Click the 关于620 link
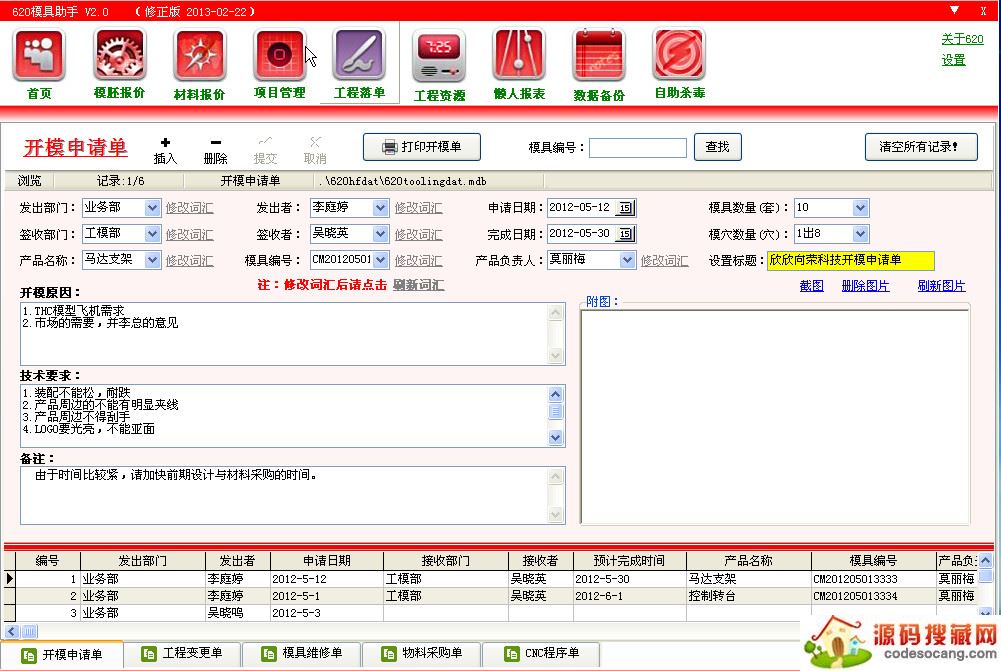Image resolution: width=1001 pixels, height=671 pixels. click(x=962, y=39)
